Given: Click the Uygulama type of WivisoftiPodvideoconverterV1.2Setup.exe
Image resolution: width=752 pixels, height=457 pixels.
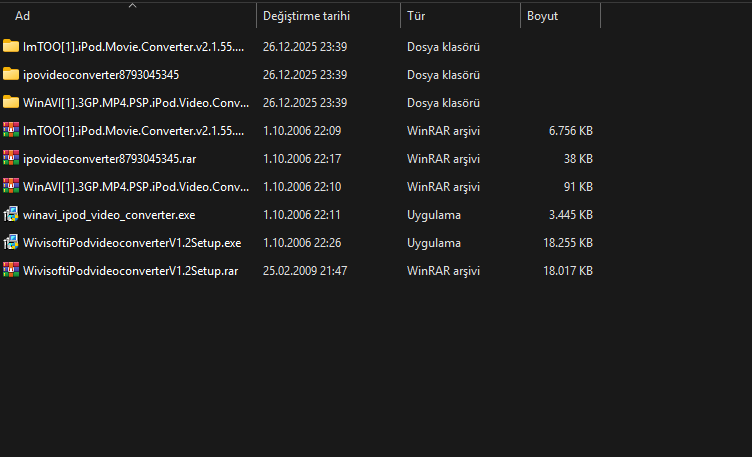Looking at the screenshot, I should (434, 243).
